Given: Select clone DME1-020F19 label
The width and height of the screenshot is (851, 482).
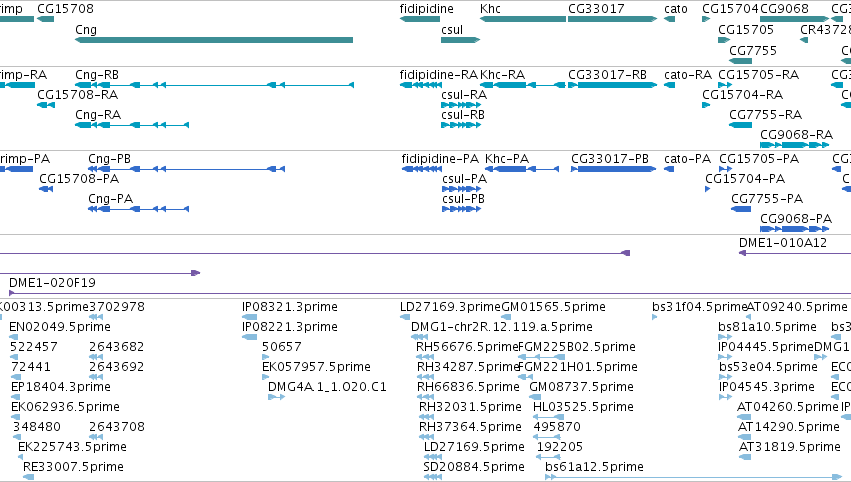Looking at the screenshot, I should coord(52,283).
